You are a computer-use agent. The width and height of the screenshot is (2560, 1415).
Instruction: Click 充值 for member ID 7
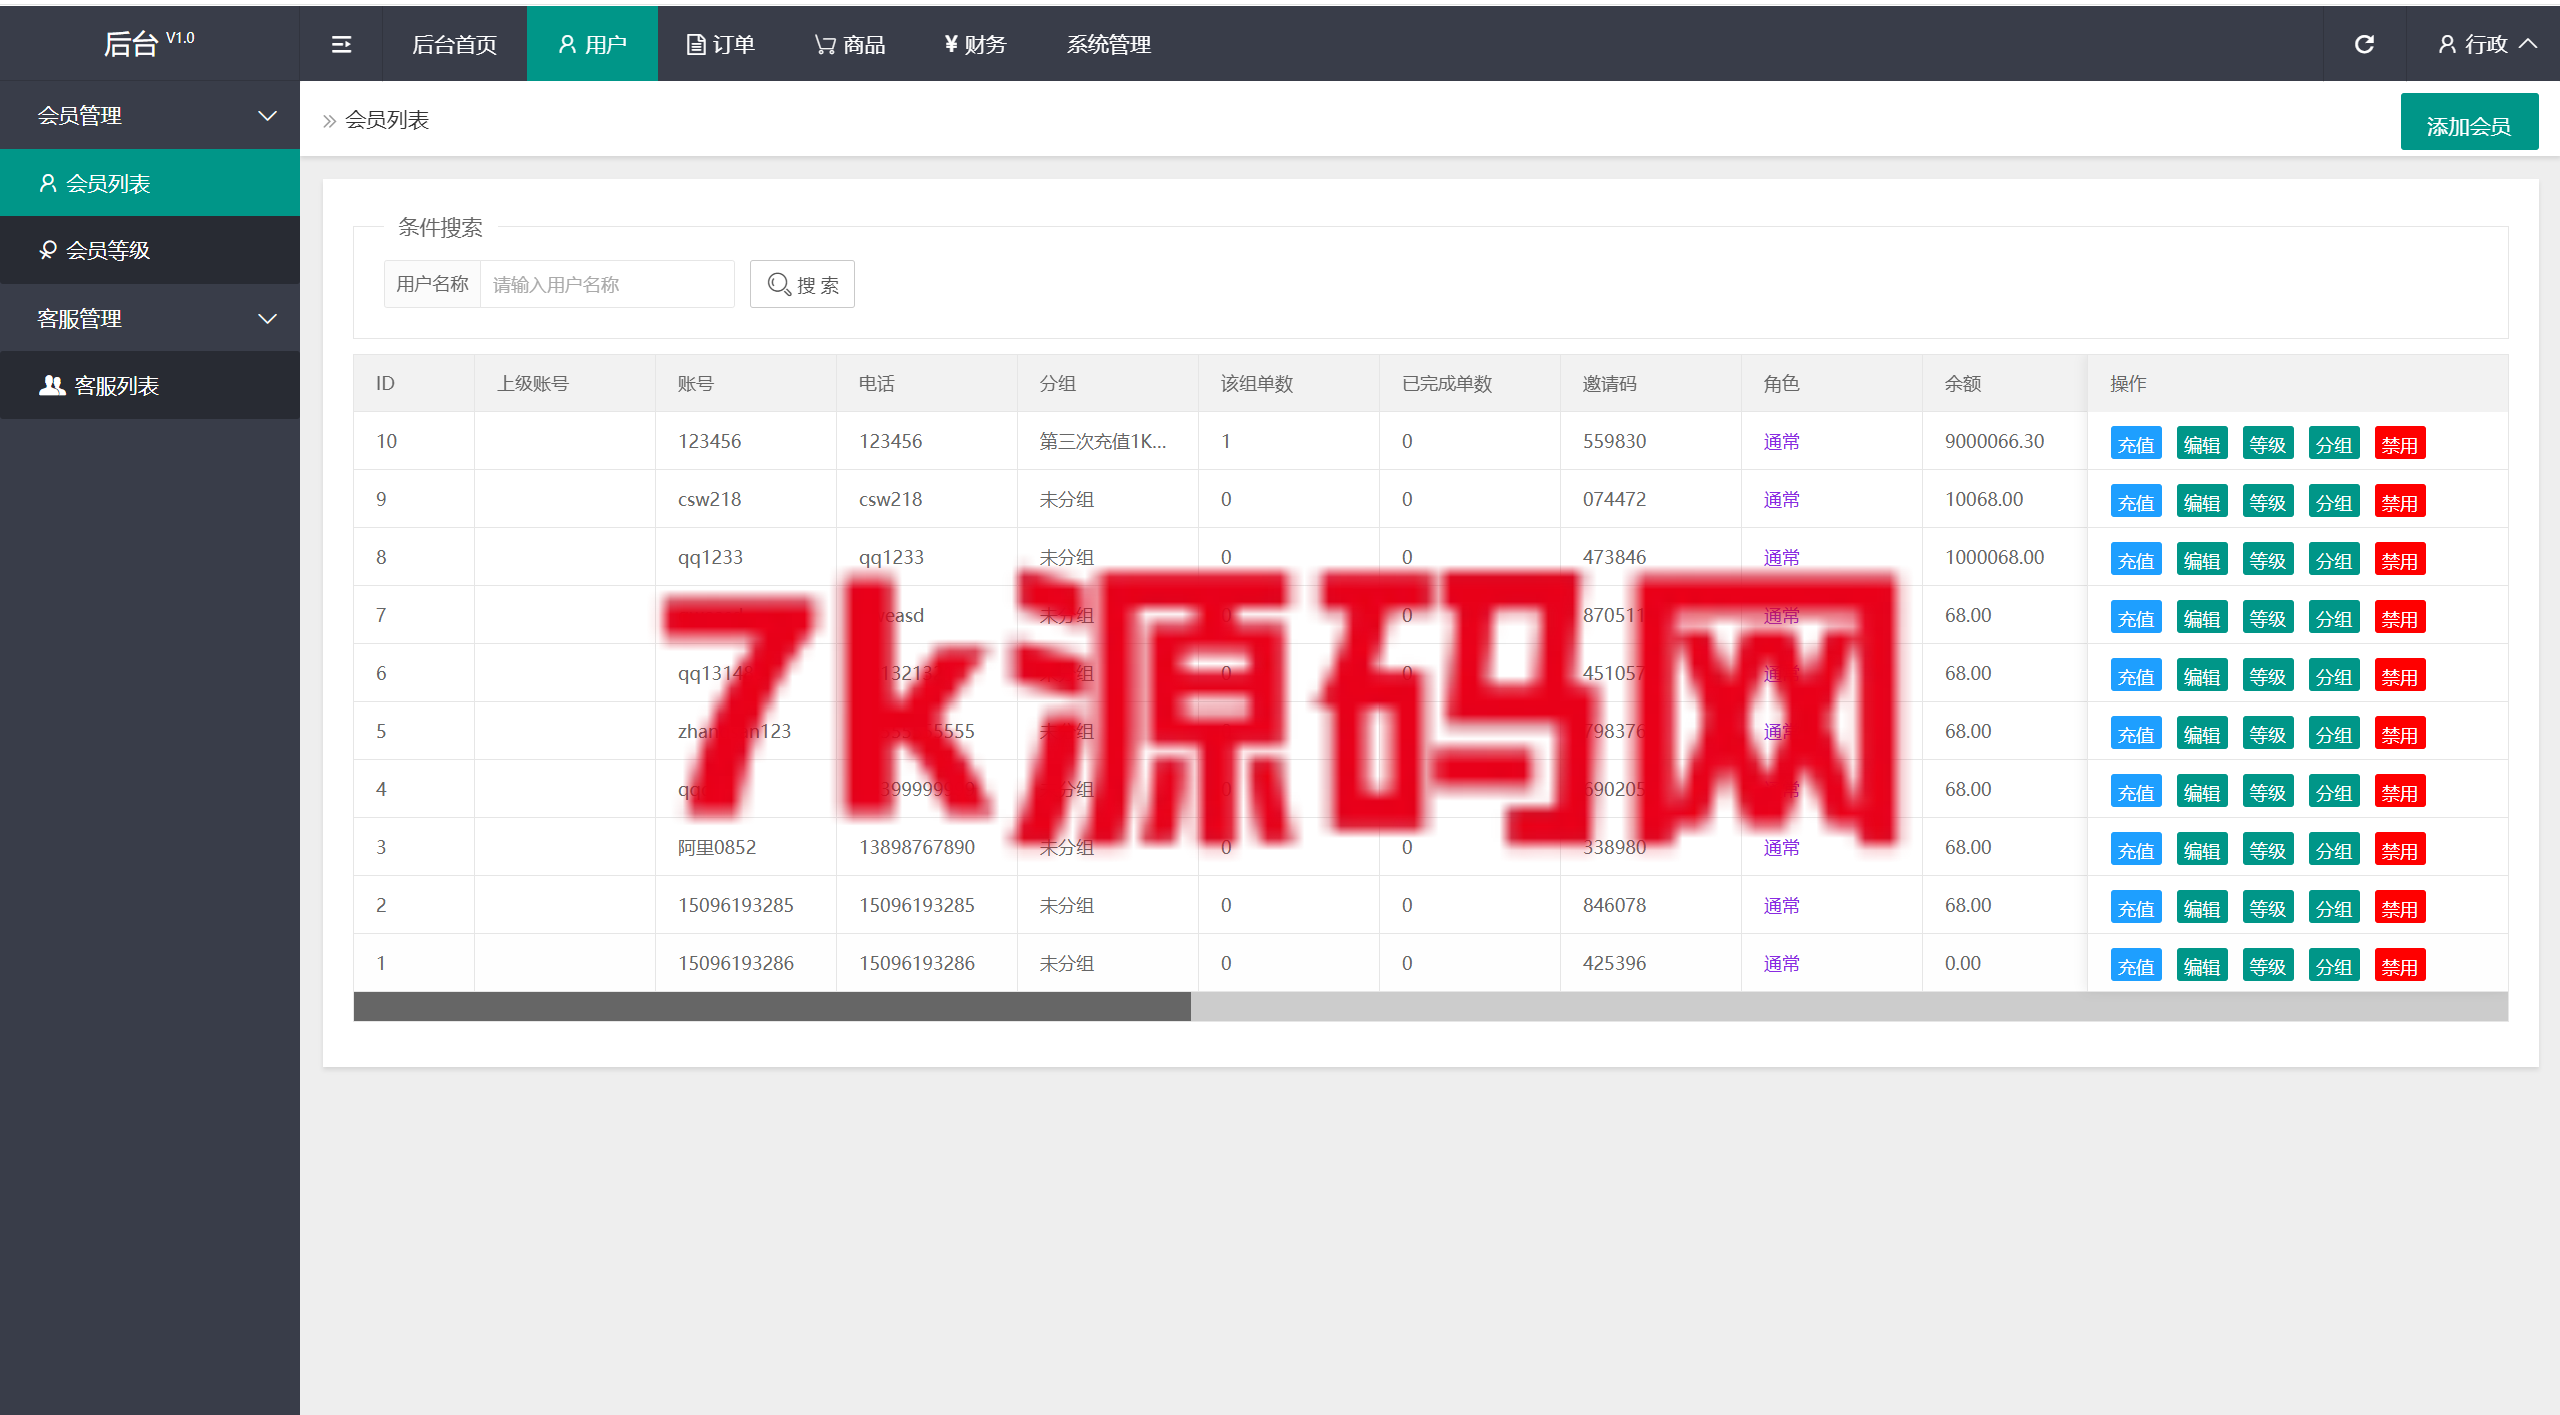click(x=2136, y=618)
